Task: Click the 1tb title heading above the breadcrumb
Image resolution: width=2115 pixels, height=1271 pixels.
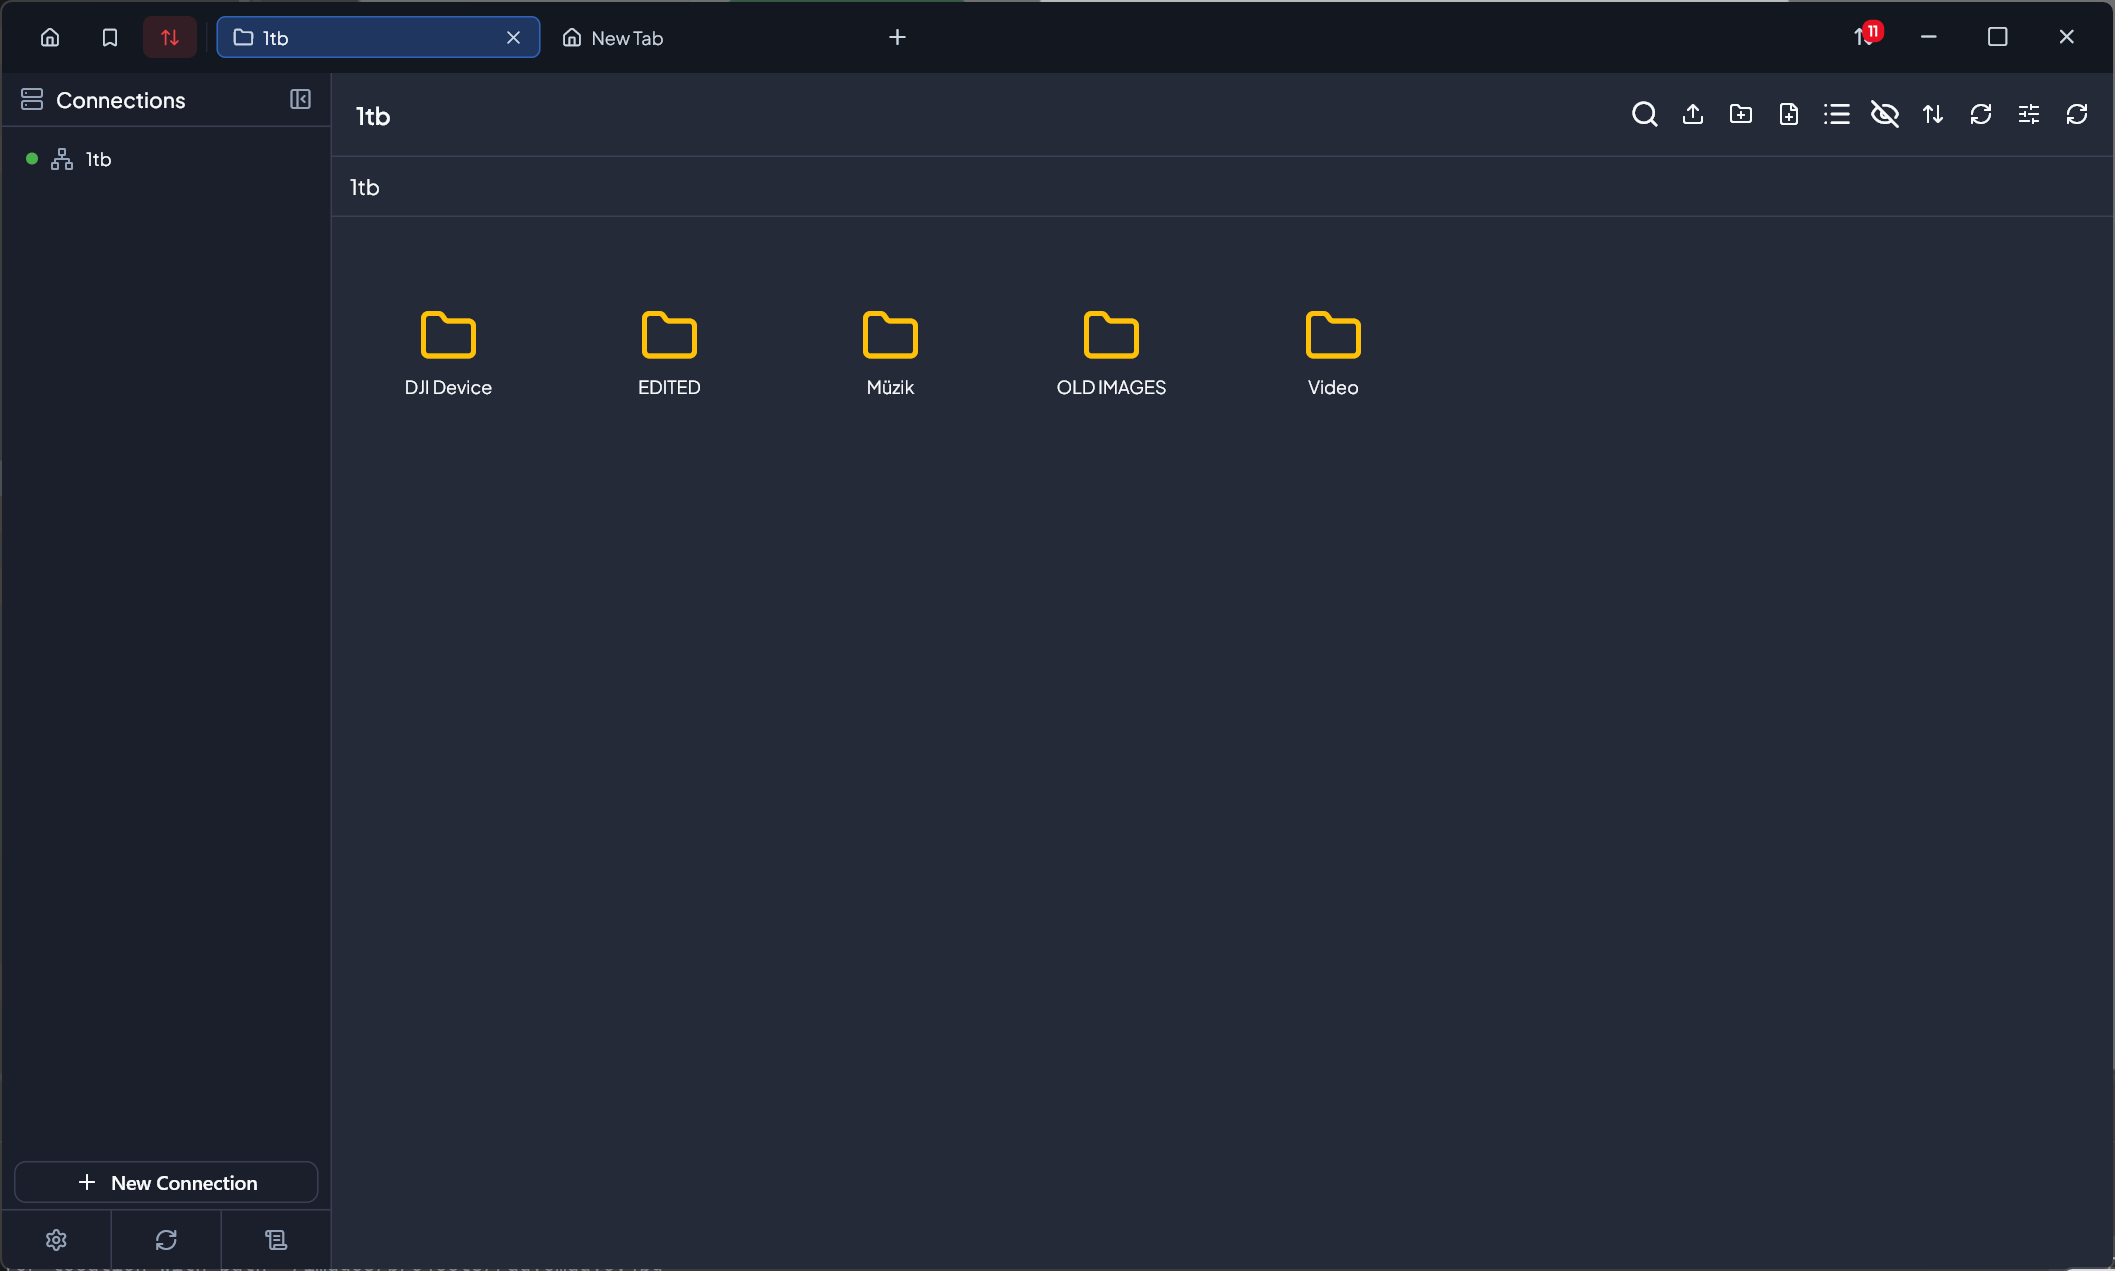Action: (x=373, y=116)
